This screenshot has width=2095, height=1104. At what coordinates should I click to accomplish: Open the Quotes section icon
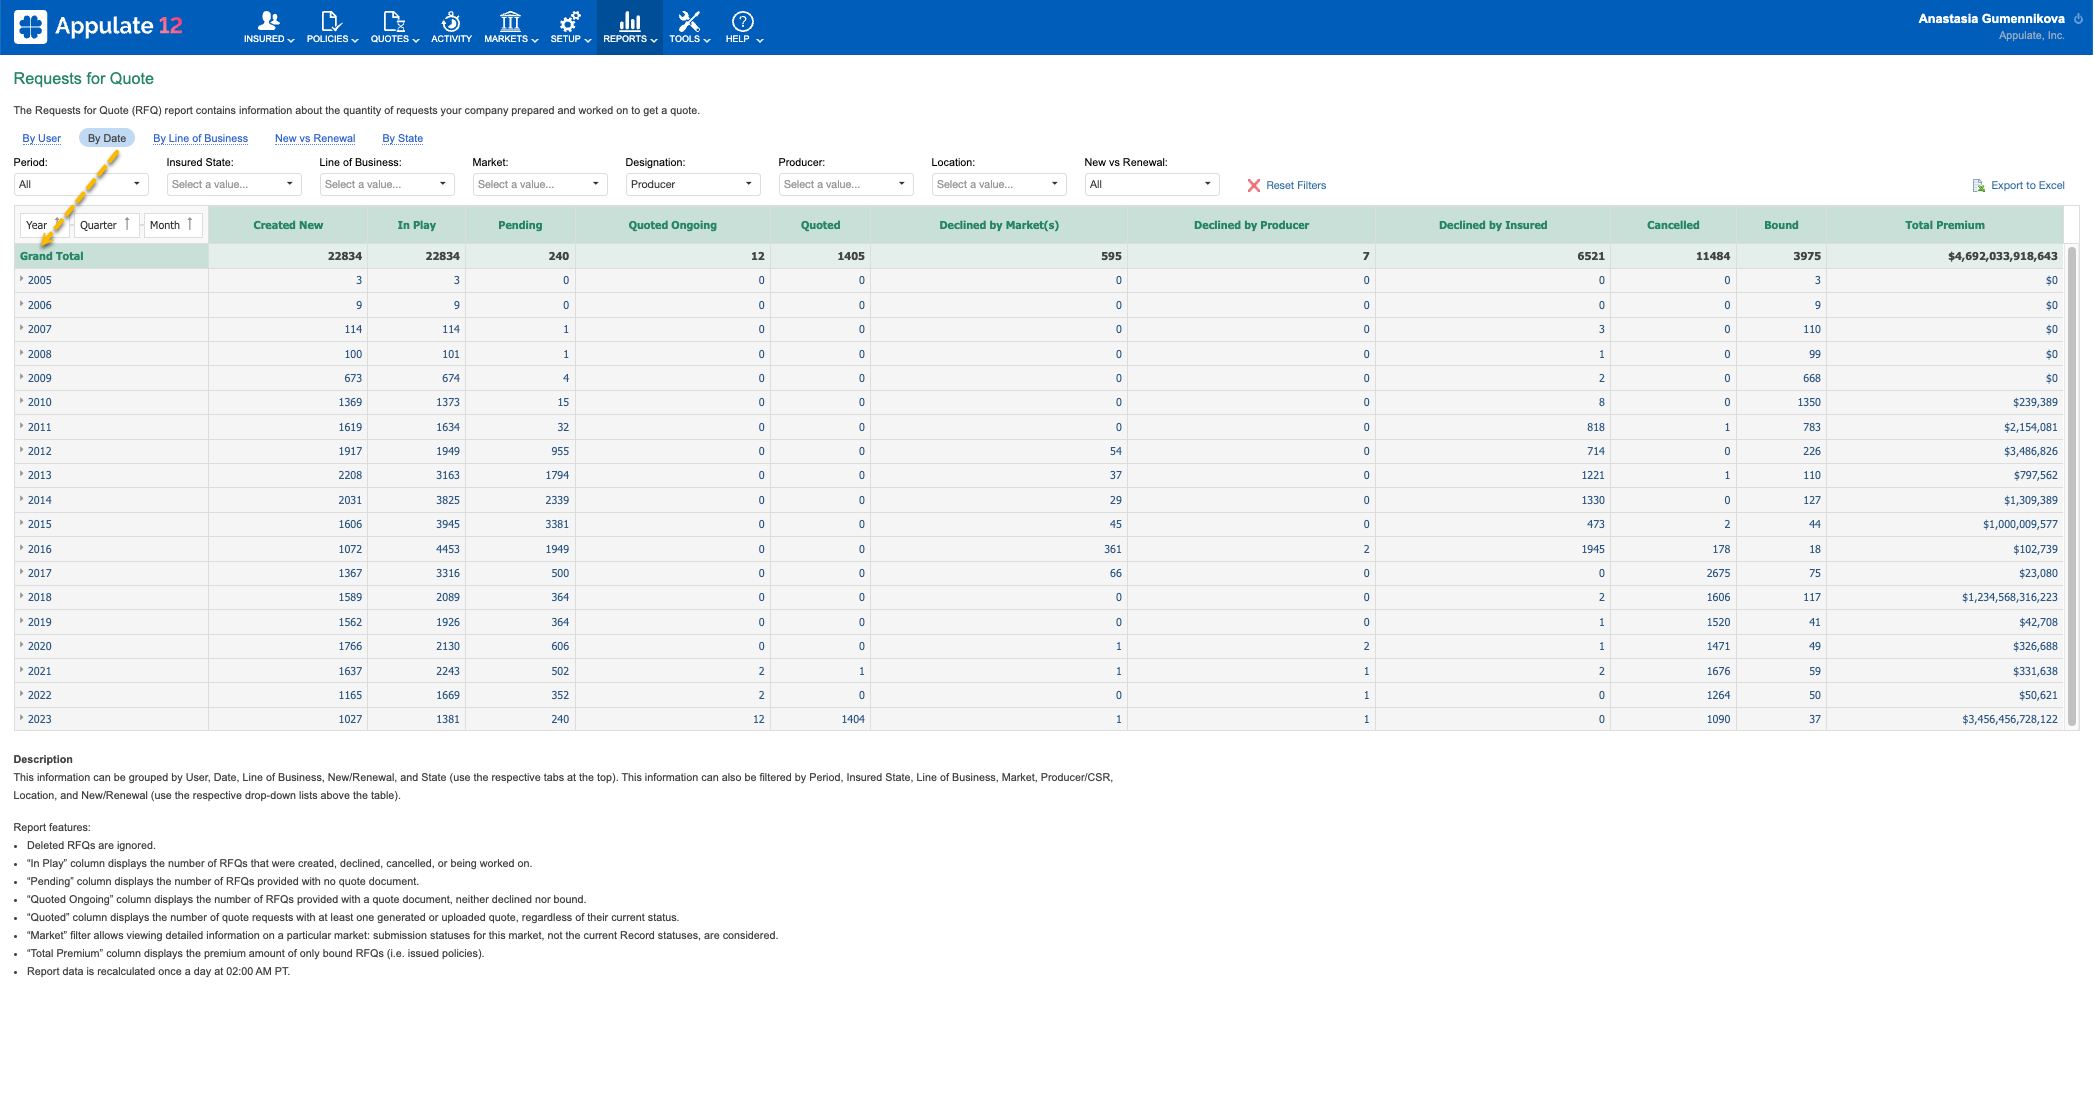(391, 20)
